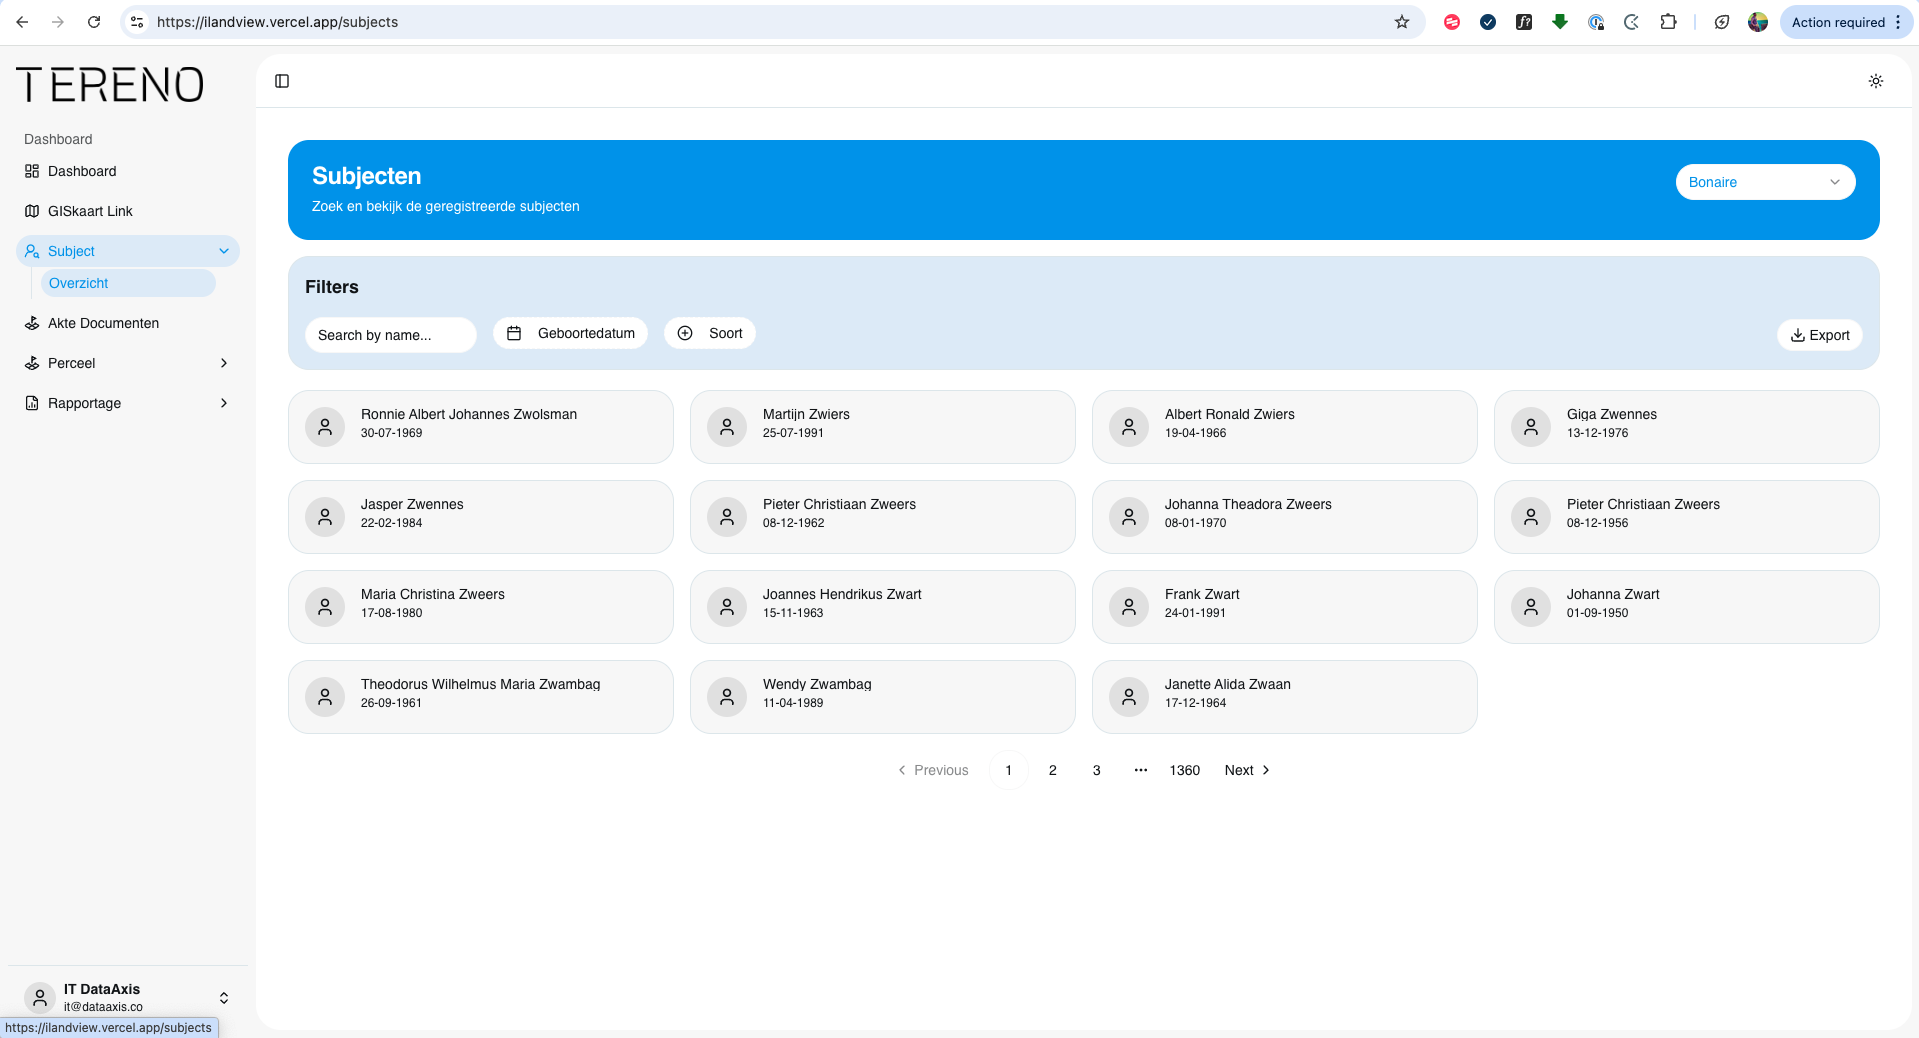
Task: Open Pieter Christiaan Zweers born 08-12-1962
Action: tap(883, 517)
